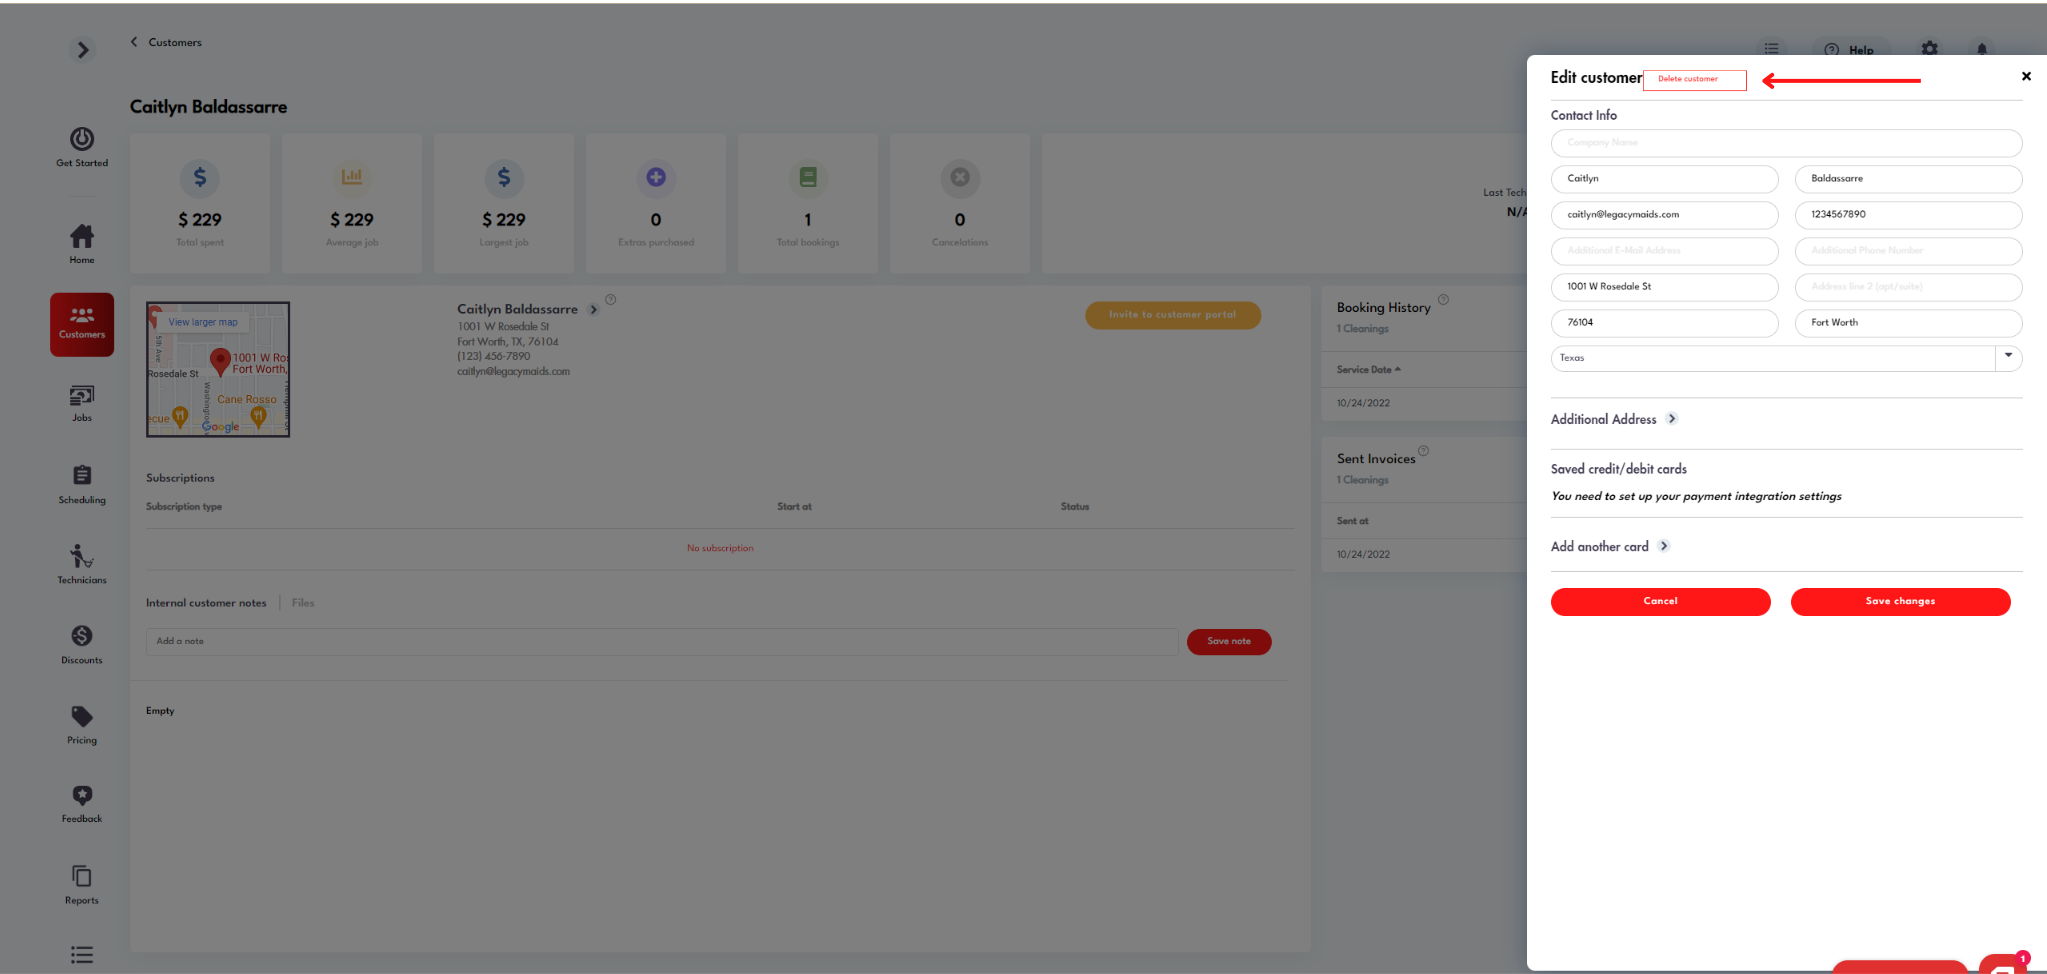
Task: Click Additional E-Mail Address field
Action: click(1664, 251)
